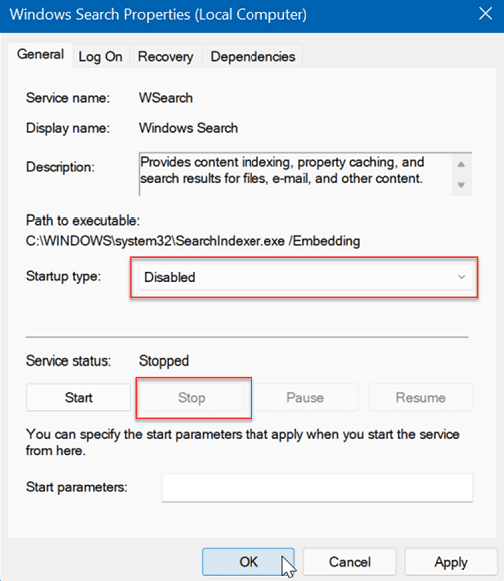This screenshot has width=504, height=581.
Task: Focus the Start parameters input field
Action: (317, 487)
